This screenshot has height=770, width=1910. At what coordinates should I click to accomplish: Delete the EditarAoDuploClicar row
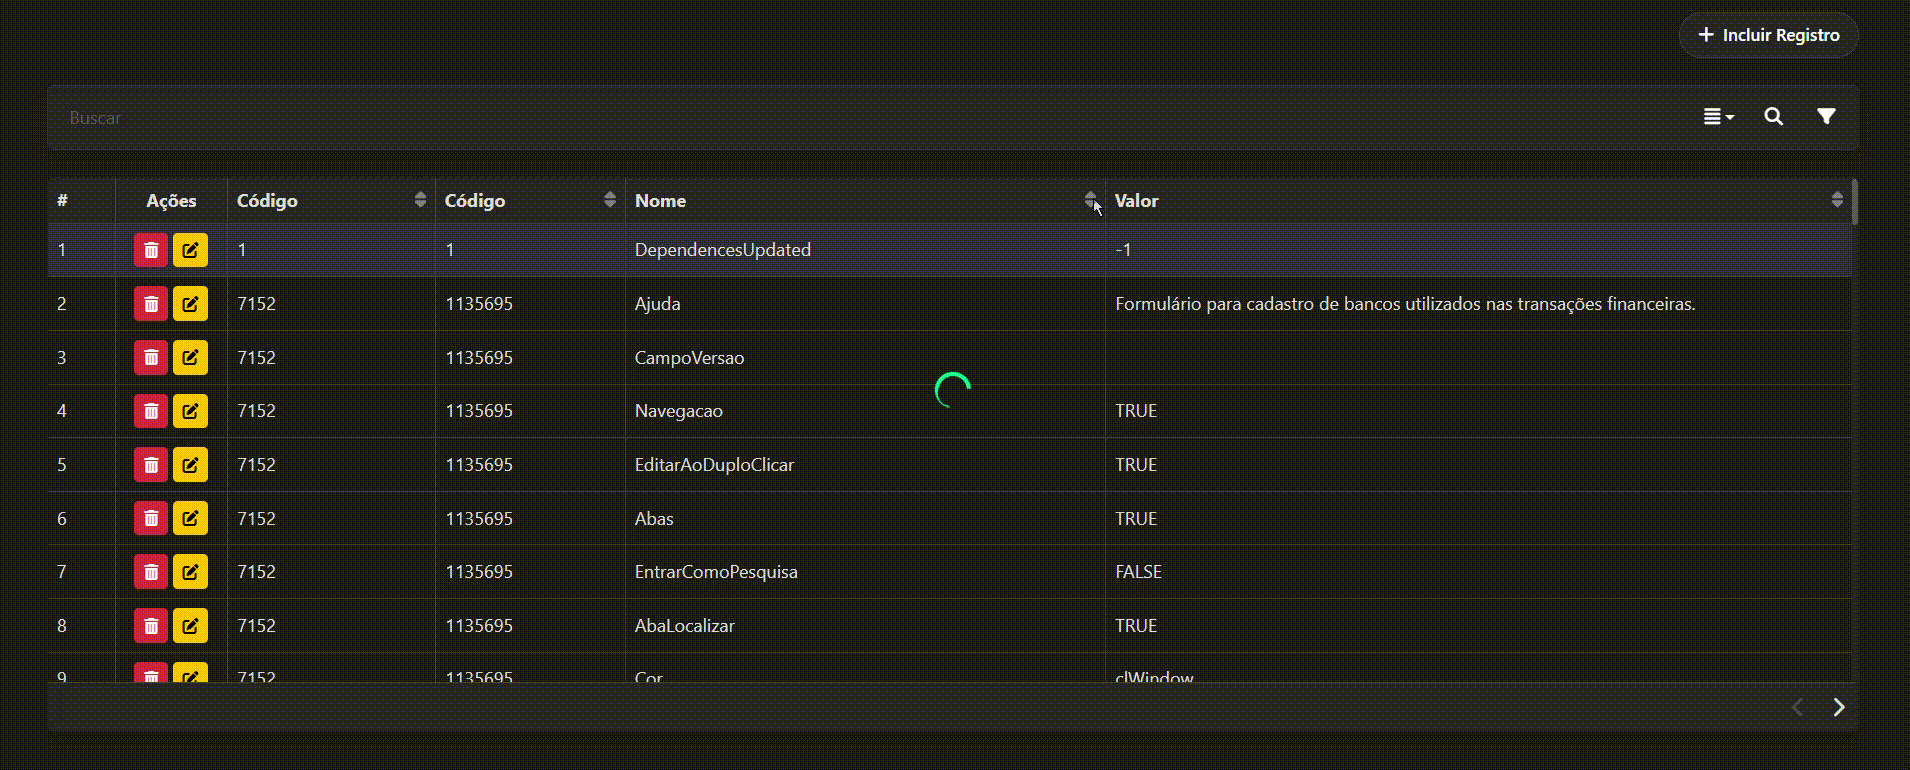151,465
